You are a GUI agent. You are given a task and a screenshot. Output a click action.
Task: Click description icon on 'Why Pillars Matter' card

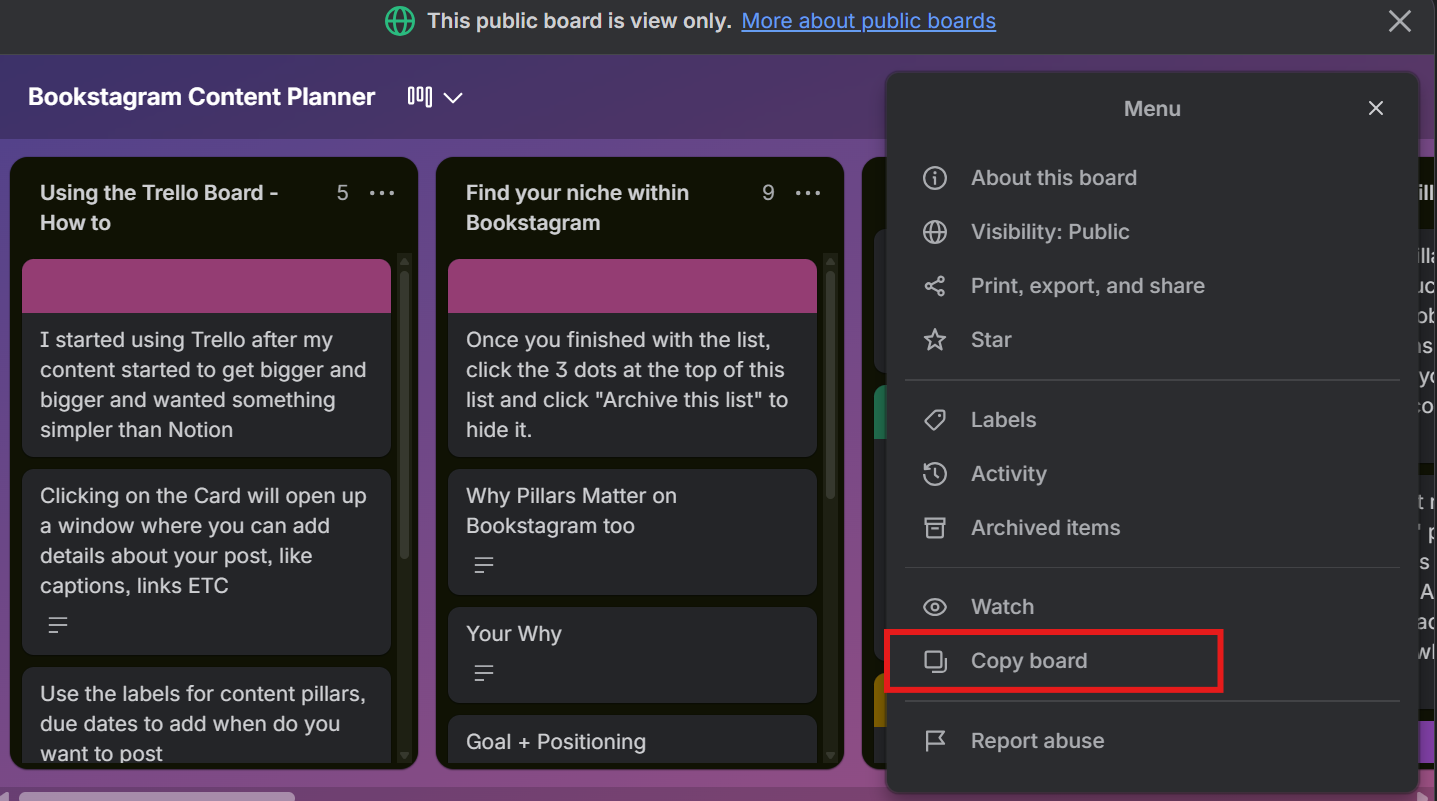pyautogui.click(x=484, y=565)
